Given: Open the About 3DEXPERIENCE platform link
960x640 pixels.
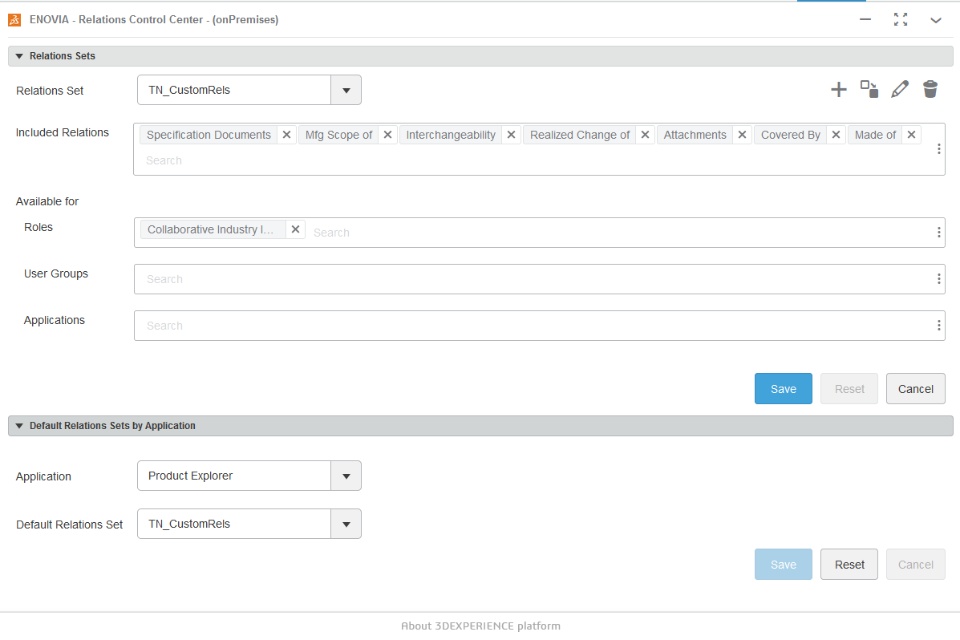Looking at the screenshot, I should click(480, 626).
